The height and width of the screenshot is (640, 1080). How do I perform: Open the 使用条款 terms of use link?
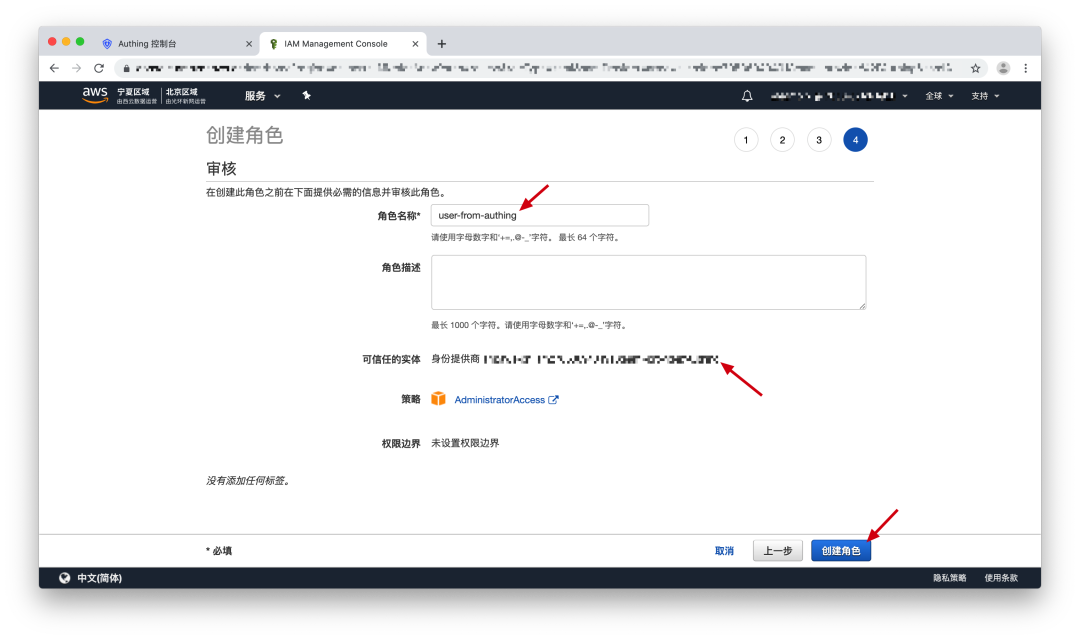click(1001, 578)
